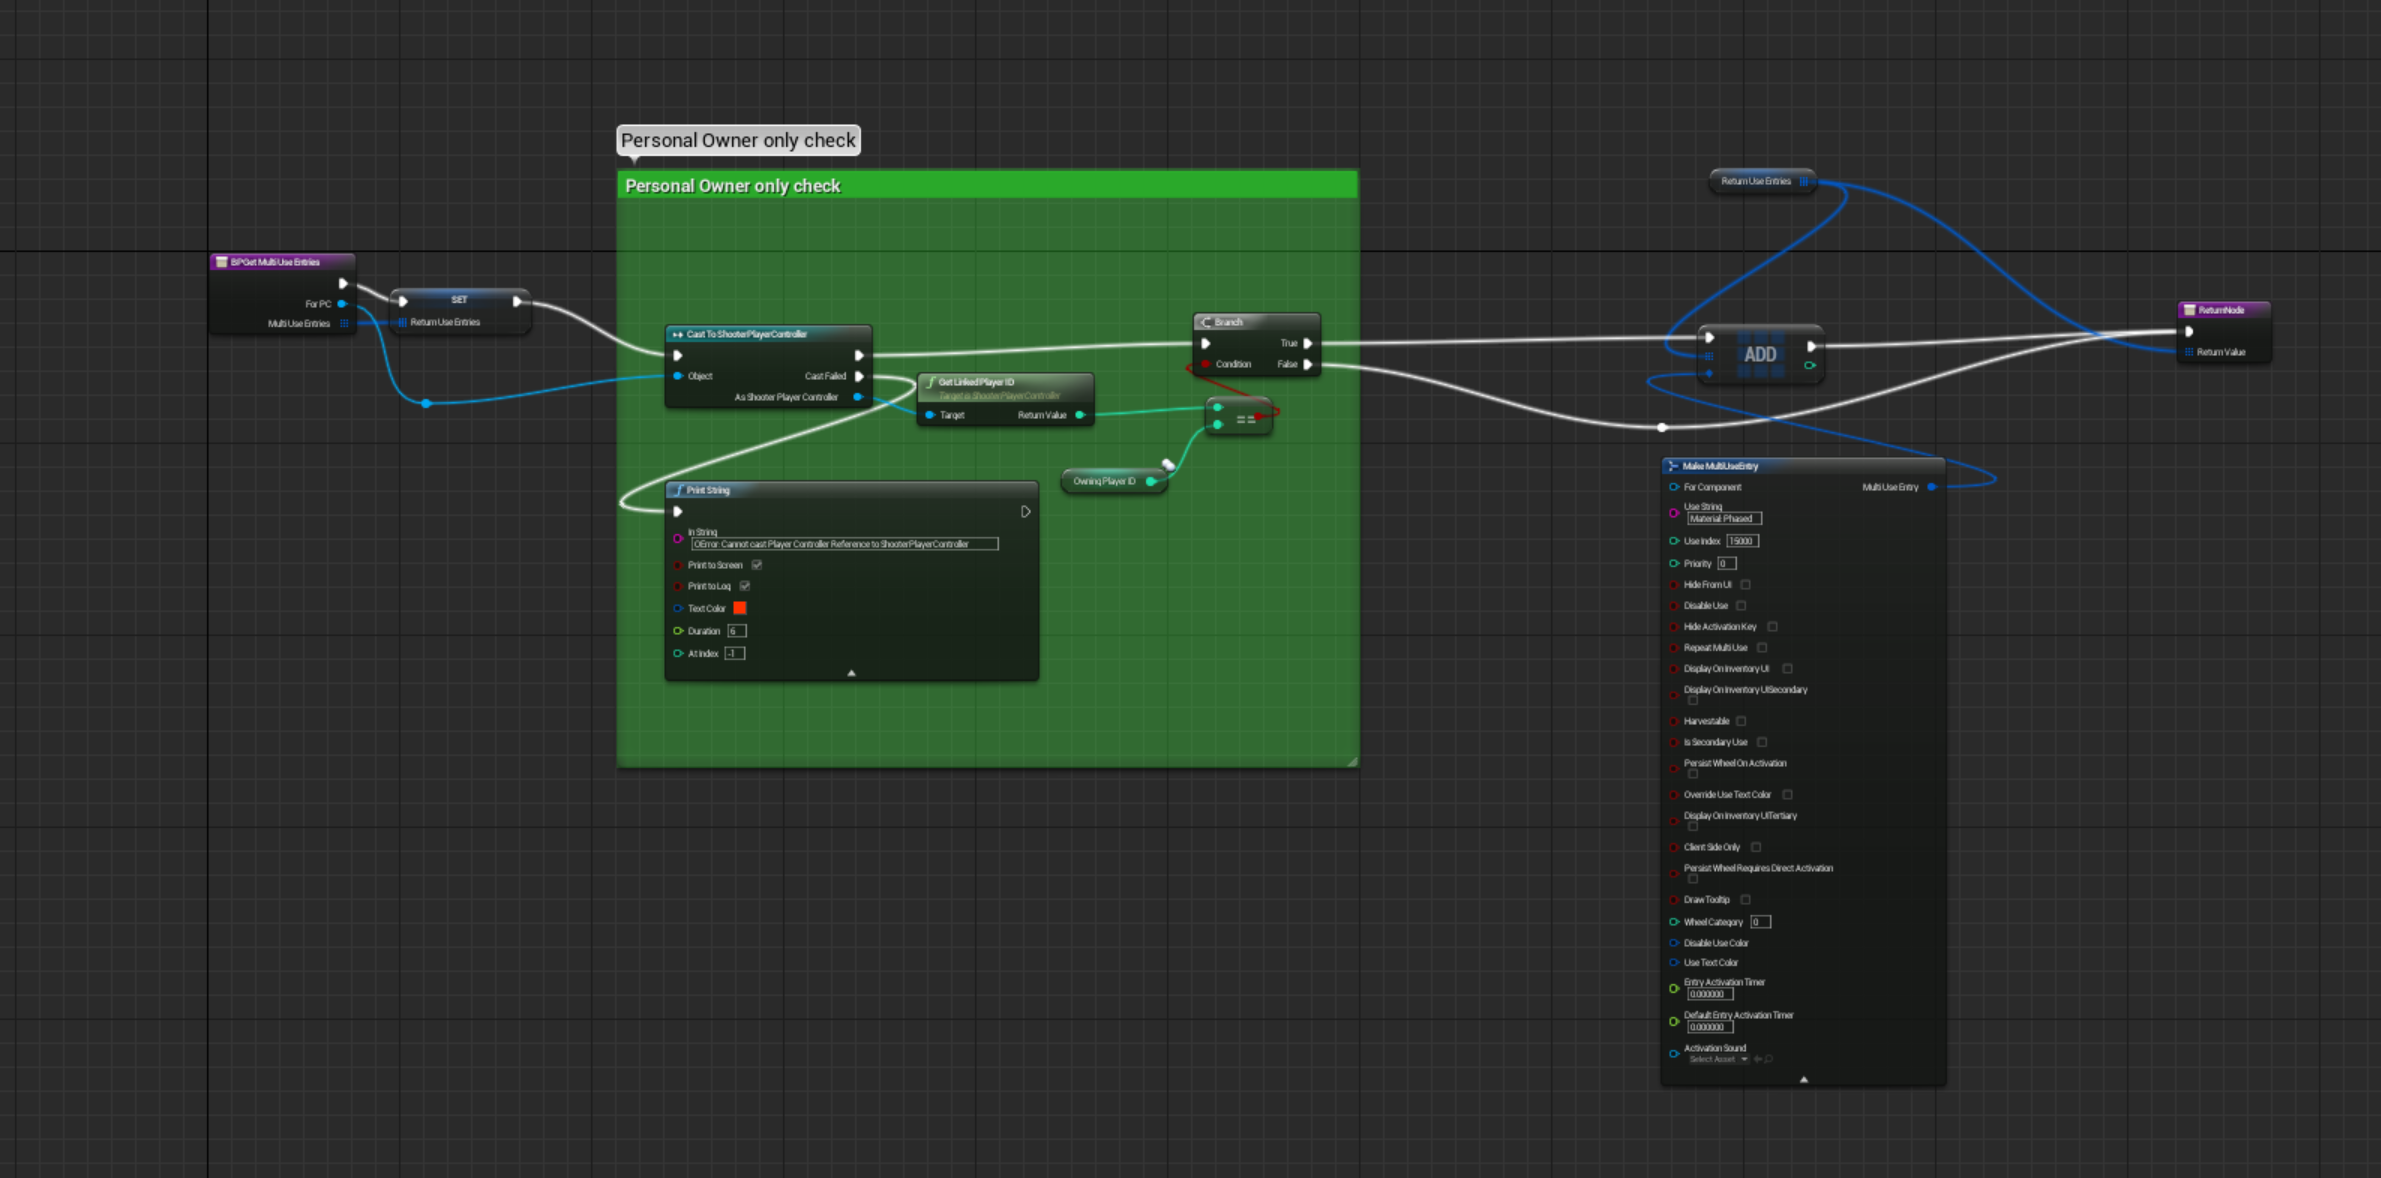This screenshot has width=2381, height=1178.
Task: Enable the Harvestable checkbox
Action: click(x=1741, y=721)
